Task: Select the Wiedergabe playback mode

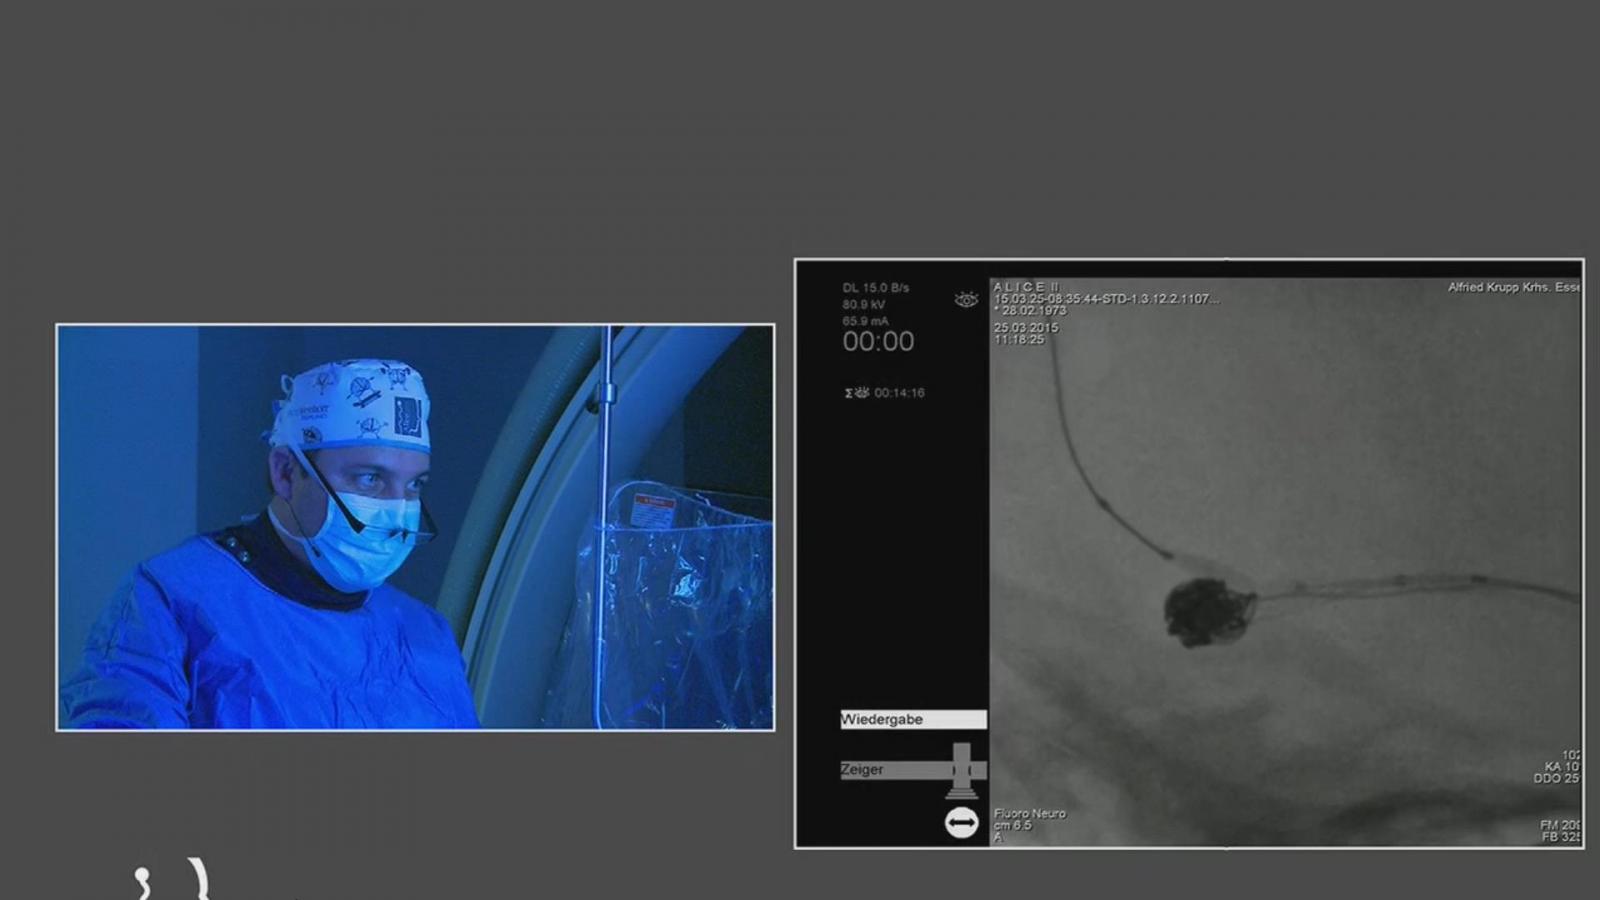Action: [913, 719]
